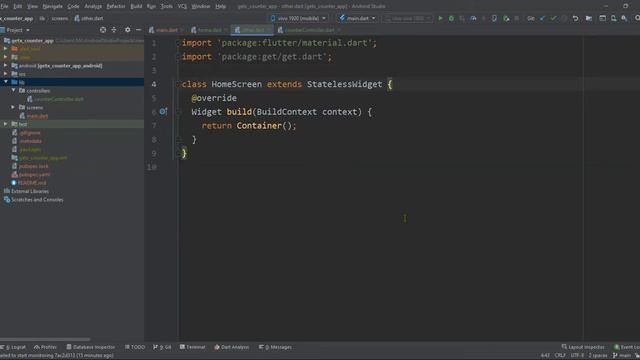Collapse the build method fold marker line 6
640x360 pixels.
[178, 112]
